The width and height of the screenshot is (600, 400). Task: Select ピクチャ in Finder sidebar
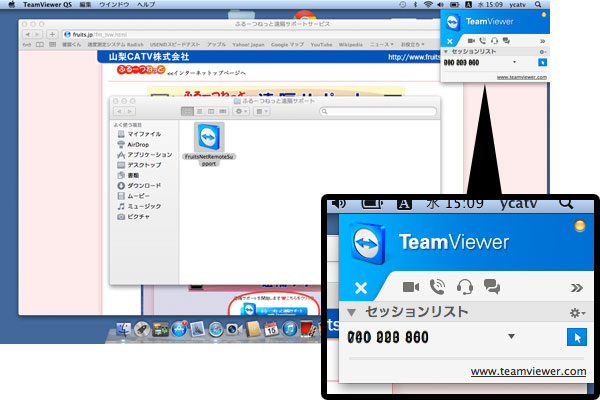[x=134, y=217]
